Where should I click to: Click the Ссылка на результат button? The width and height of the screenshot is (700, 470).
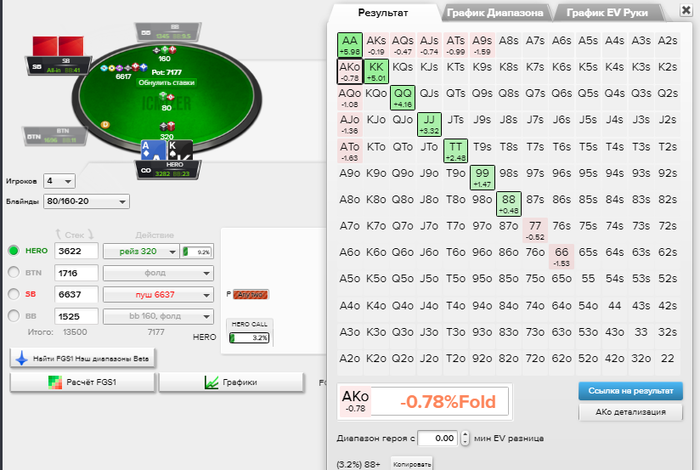point(630,391)
